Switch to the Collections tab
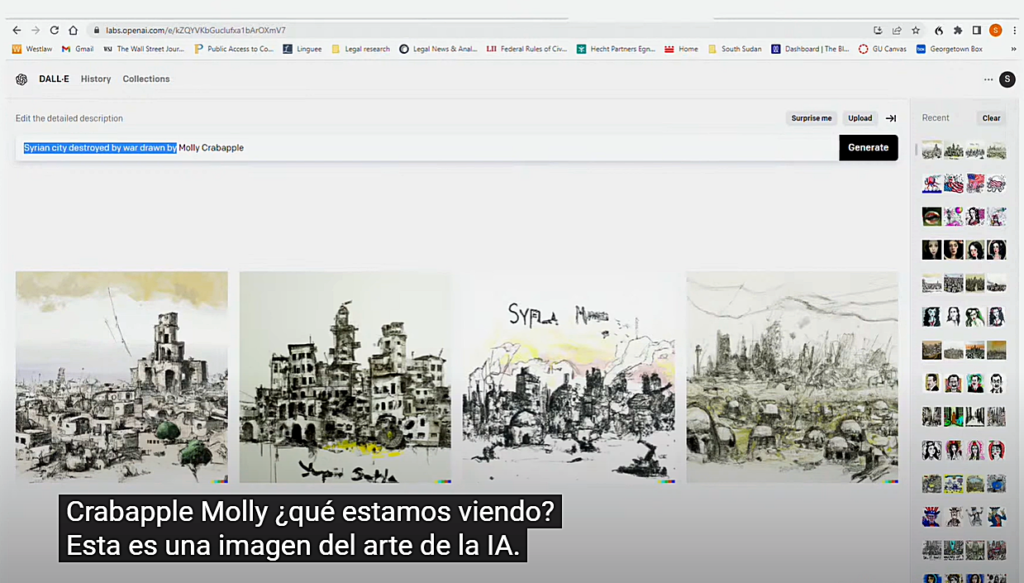The image size is (1024, 583). [146, 79]
